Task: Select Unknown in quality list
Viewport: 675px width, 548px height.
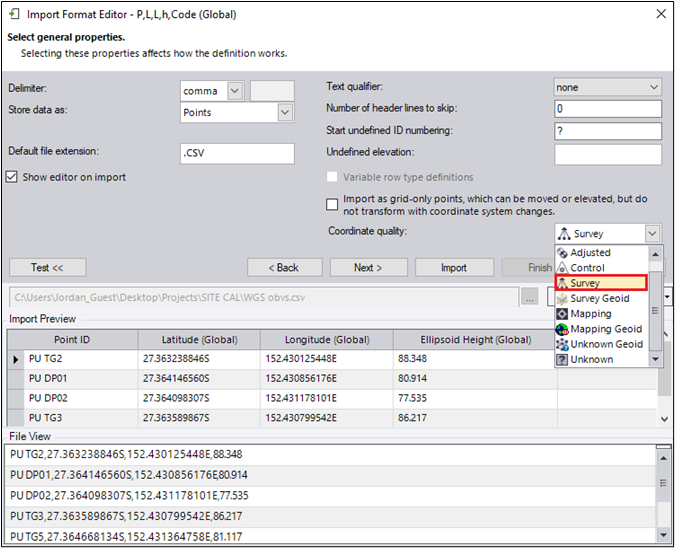Action: tap(602, 359)
